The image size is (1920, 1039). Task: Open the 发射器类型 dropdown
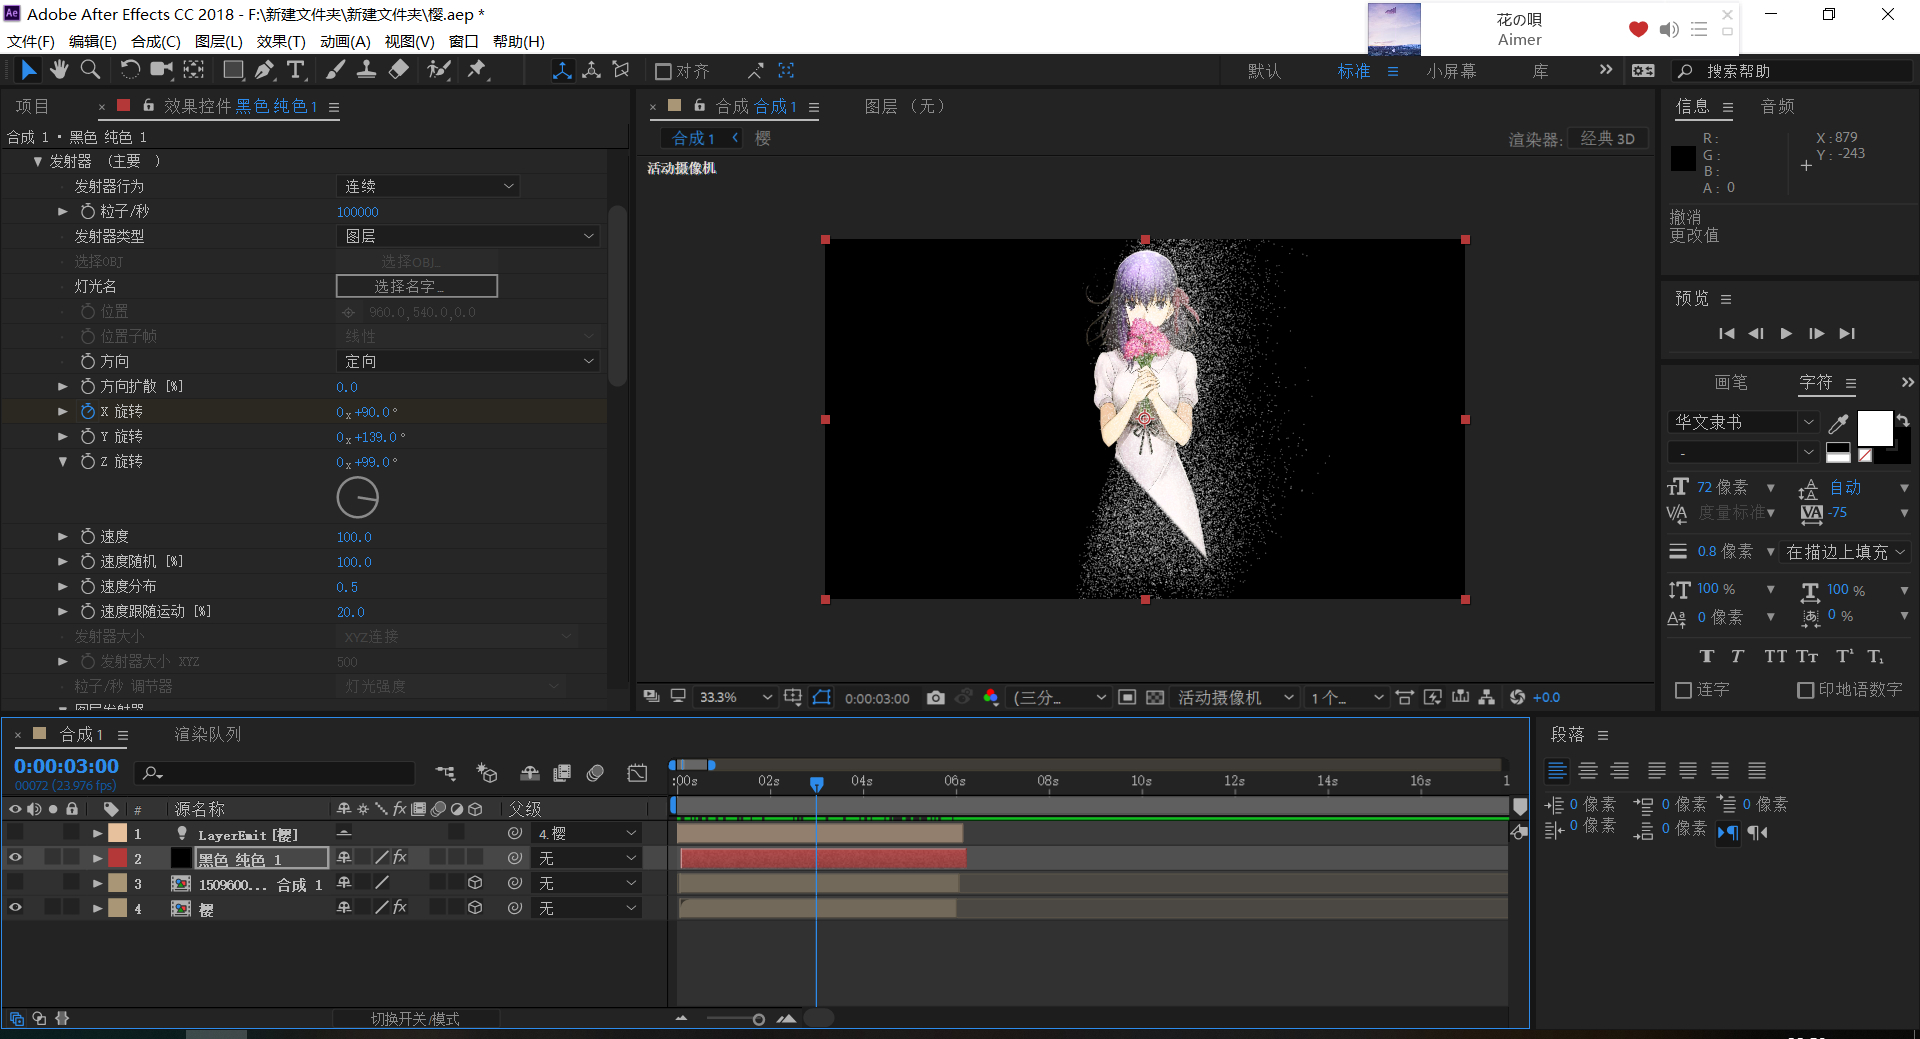pyautogui.click(x=468, y=236)
